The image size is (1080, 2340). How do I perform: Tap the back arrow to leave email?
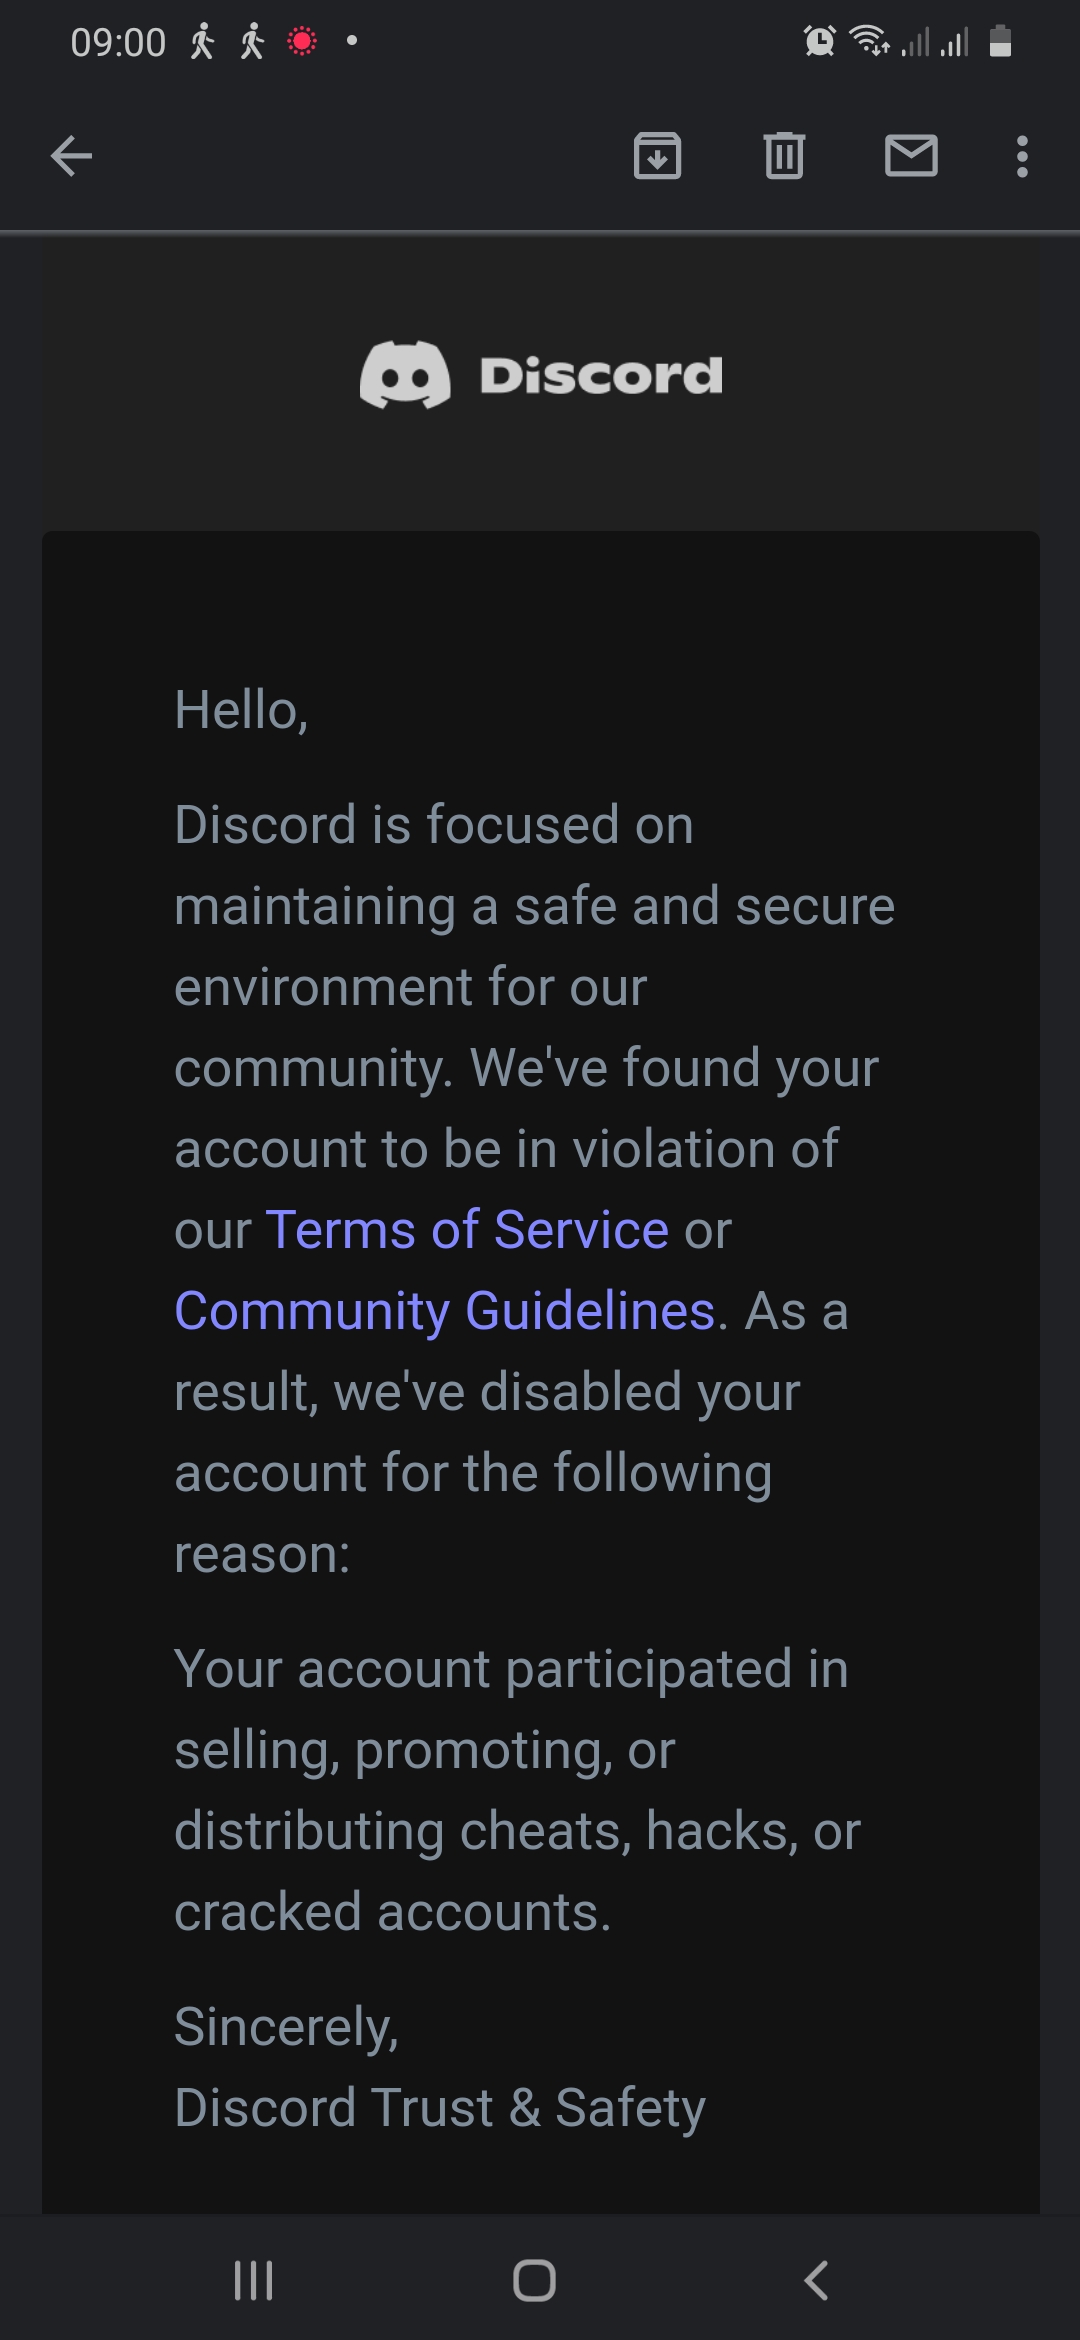pos(71,156)
